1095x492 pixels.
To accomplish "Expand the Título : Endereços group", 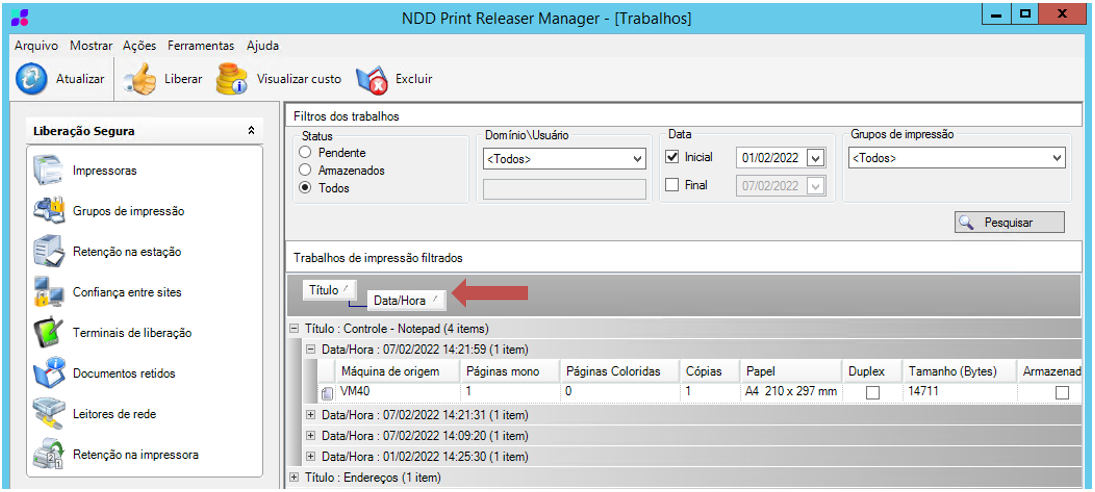I will [294, 478].
